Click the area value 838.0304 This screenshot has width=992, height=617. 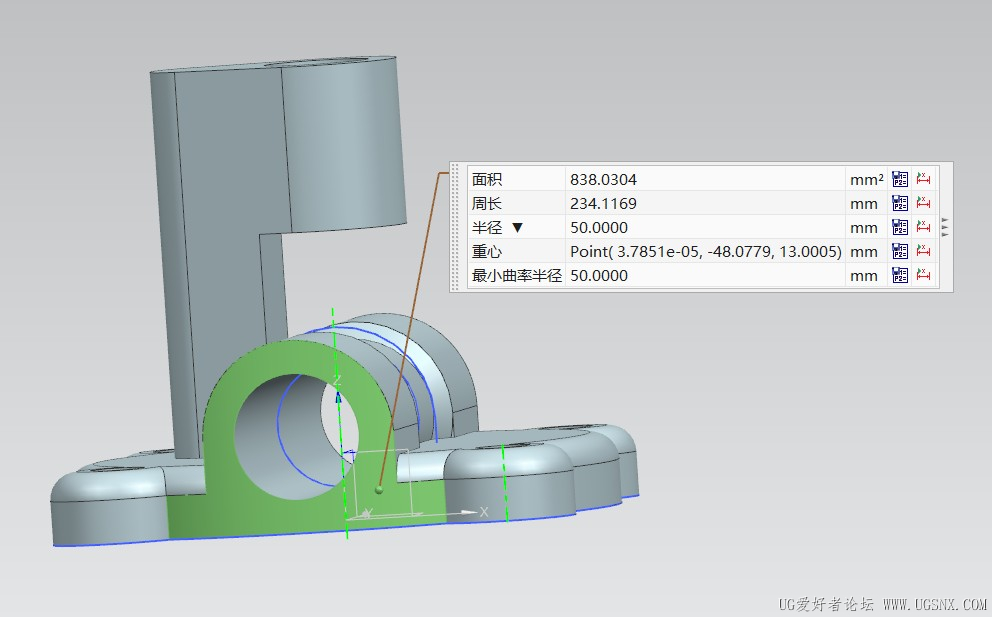[603, 180]
